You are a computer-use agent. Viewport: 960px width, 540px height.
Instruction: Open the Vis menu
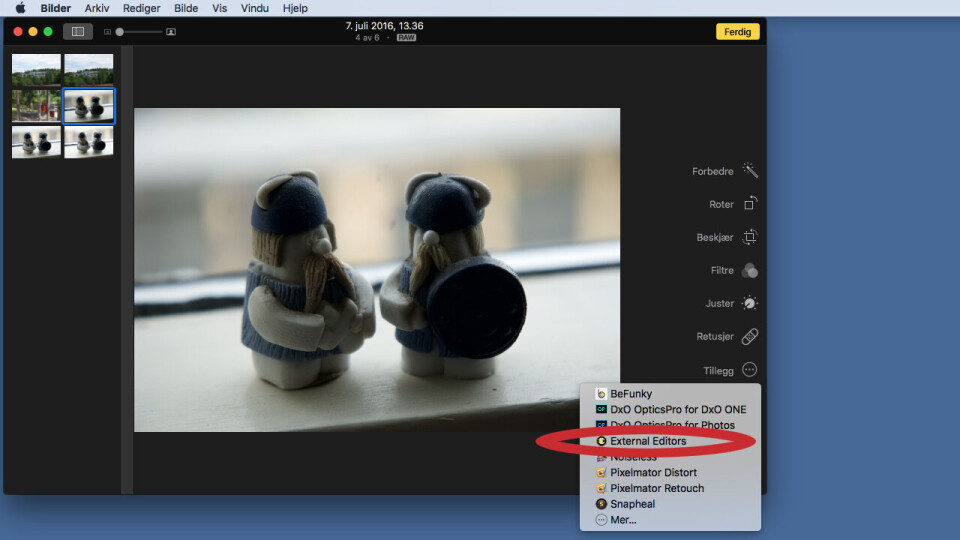(219, 8)
